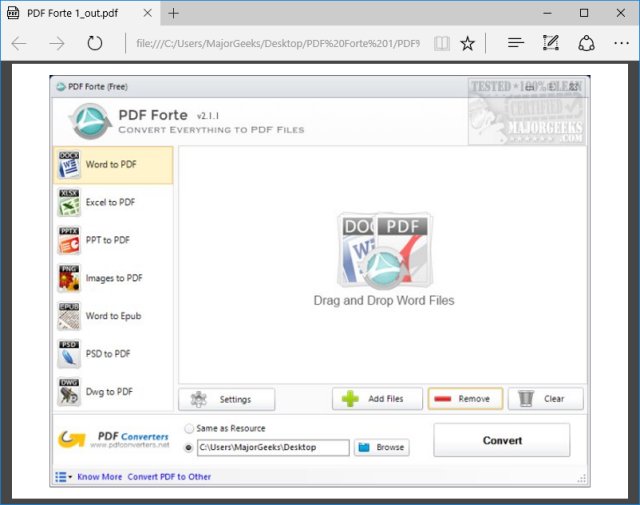Open reading view in the address bar
Image resolution: width=640 pixels, height=505 pixels.
[x=442, y=43]
